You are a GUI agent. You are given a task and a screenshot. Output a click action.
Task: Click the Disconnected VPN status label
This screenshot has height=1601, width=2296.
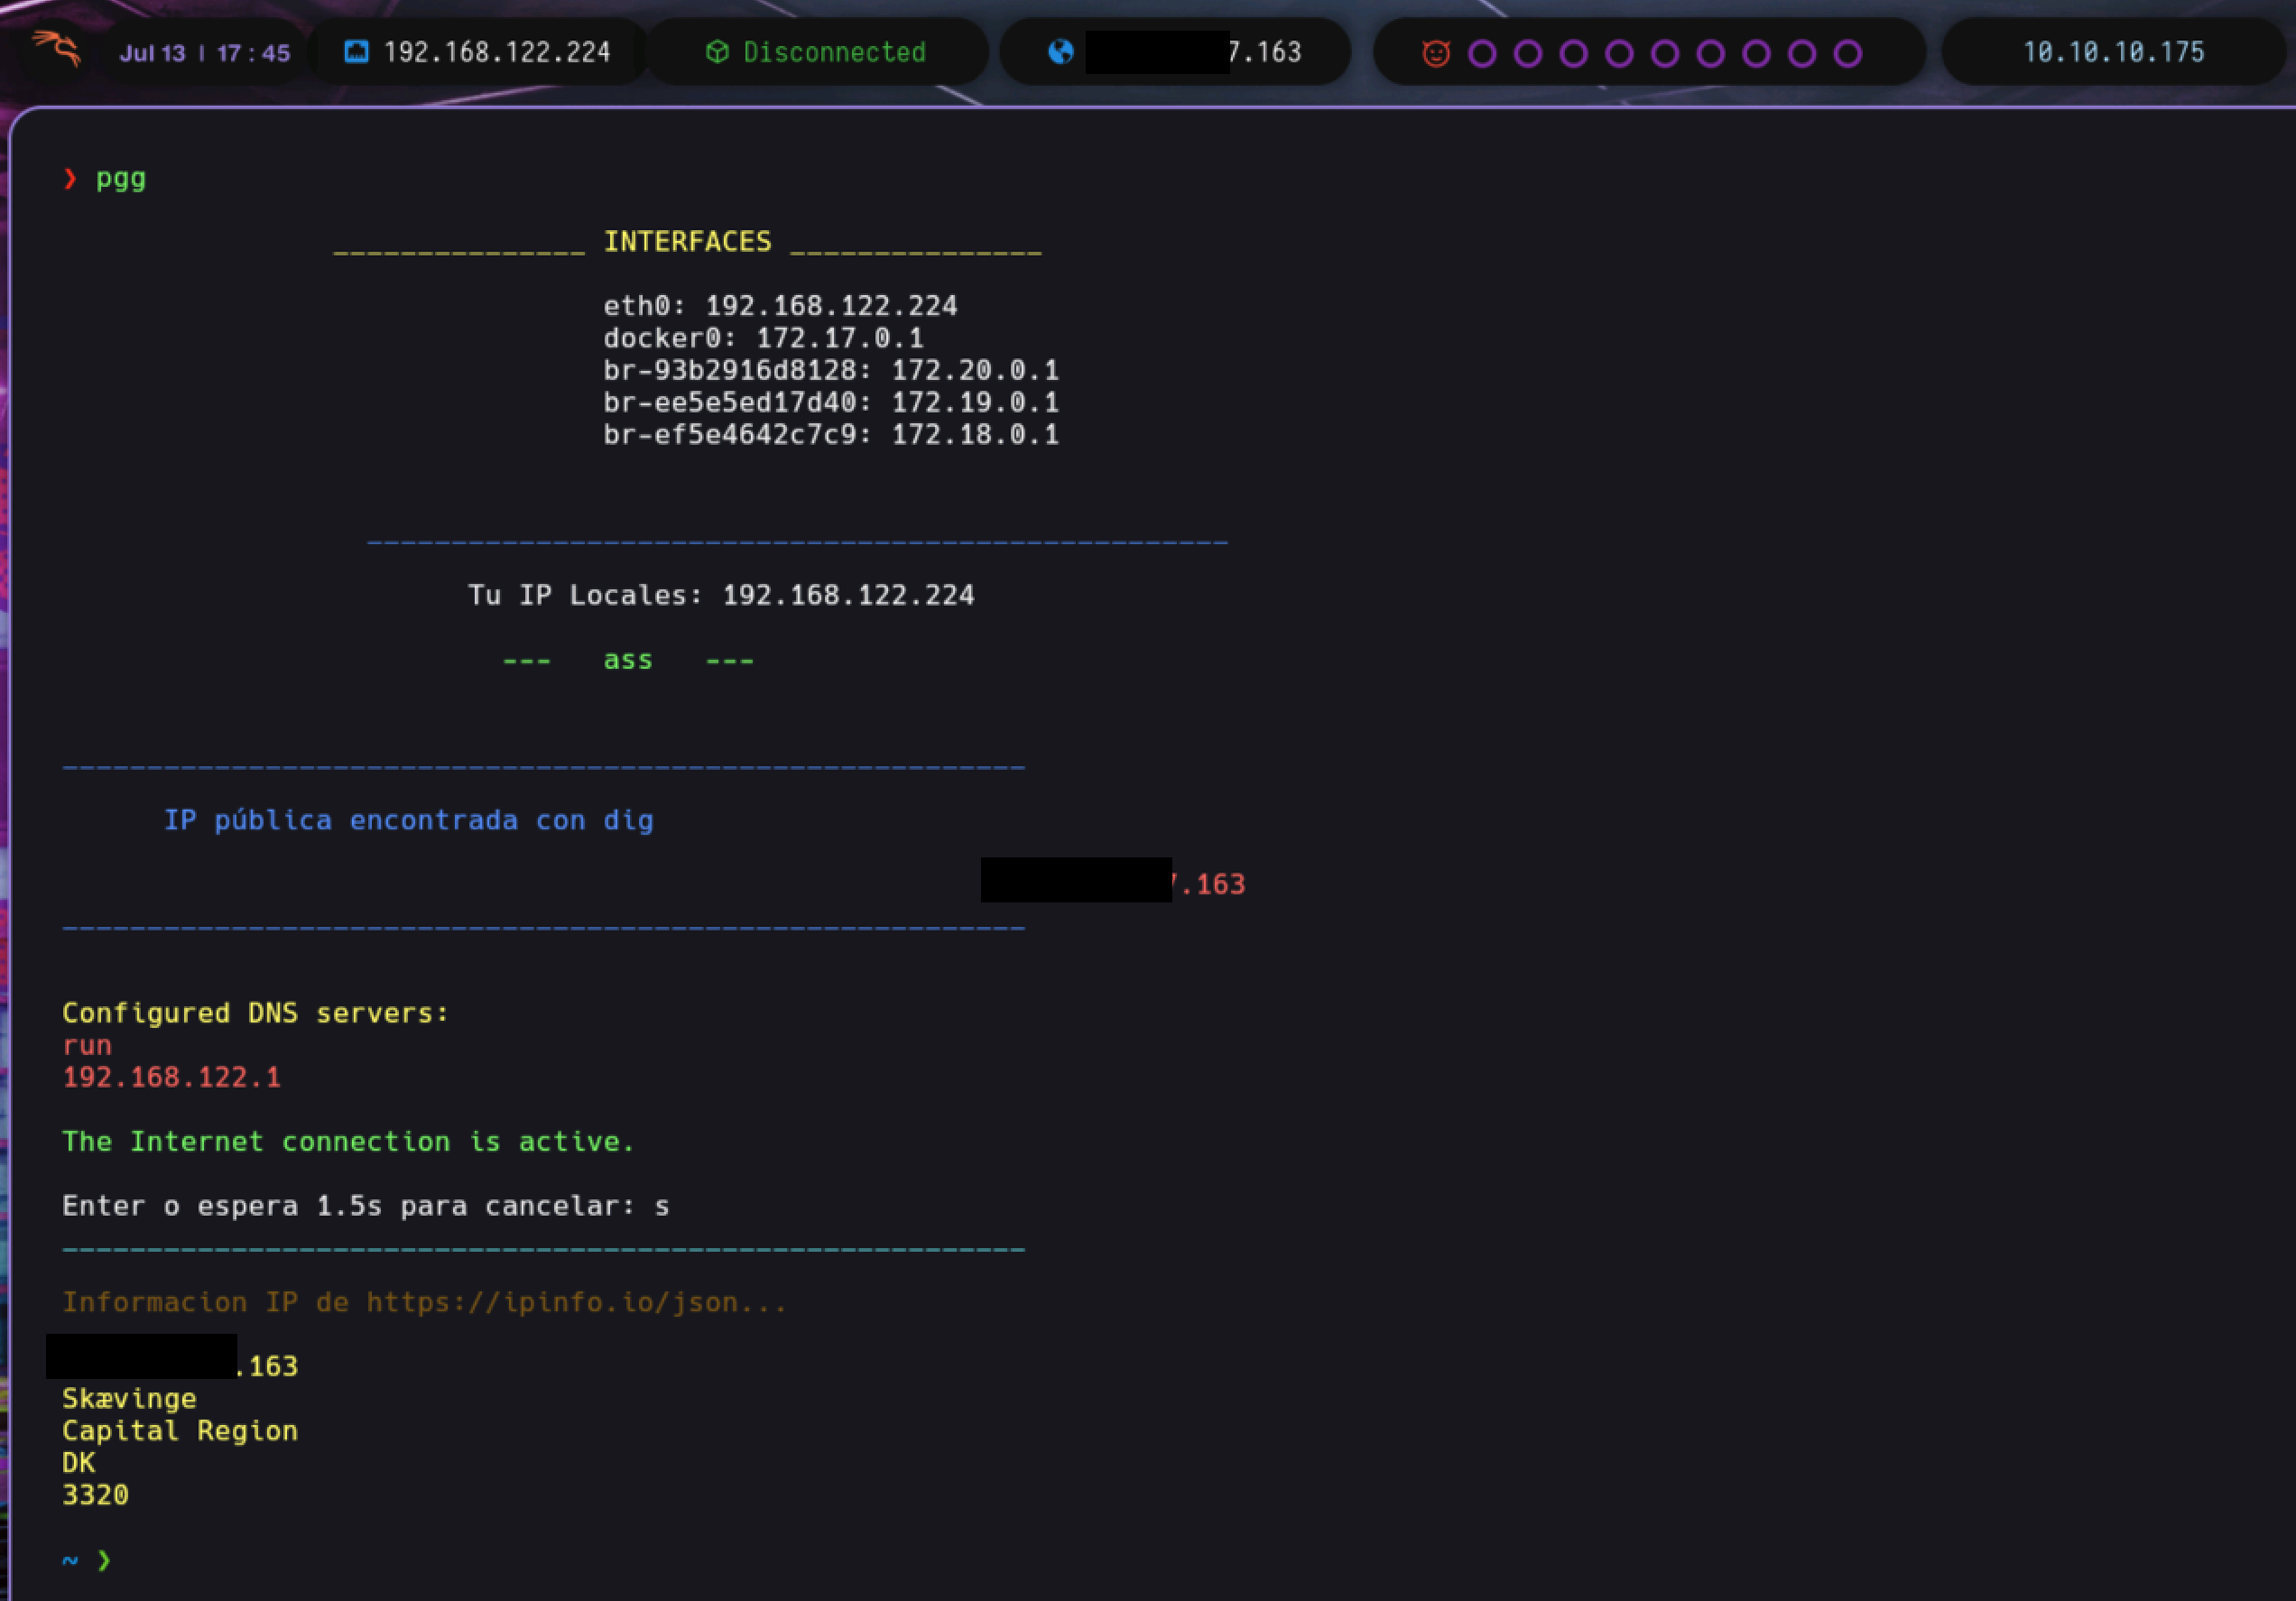(x=834, y=52)
